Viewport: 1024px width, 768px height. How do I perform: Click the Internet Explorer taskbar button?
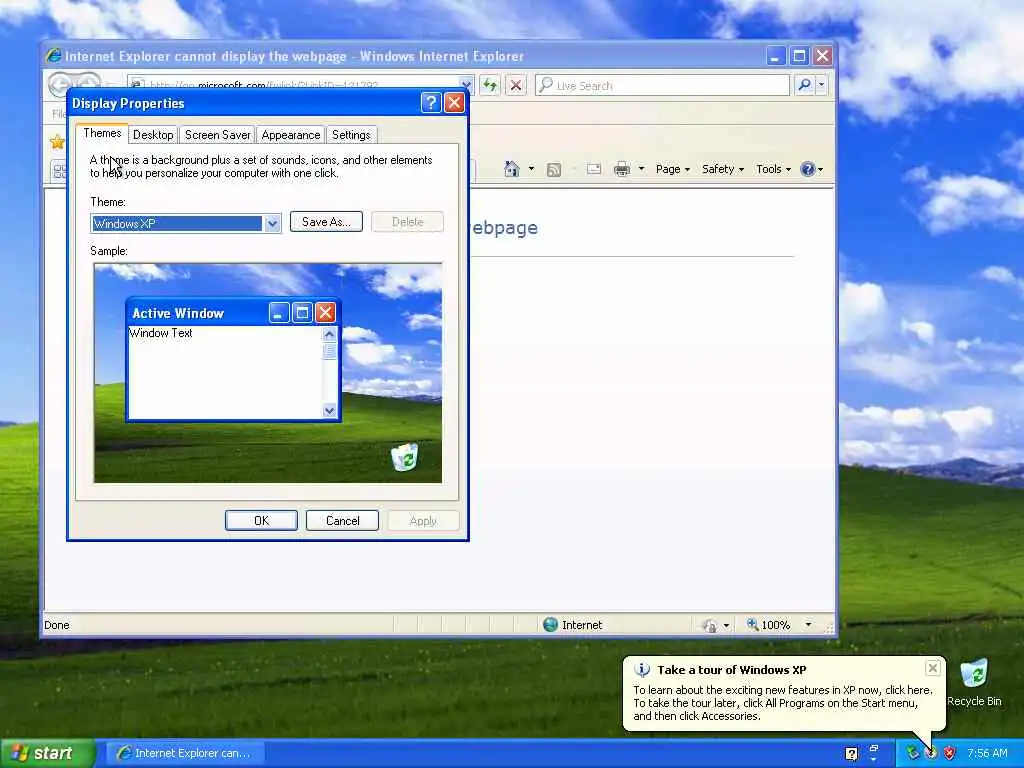click(184, 753)
